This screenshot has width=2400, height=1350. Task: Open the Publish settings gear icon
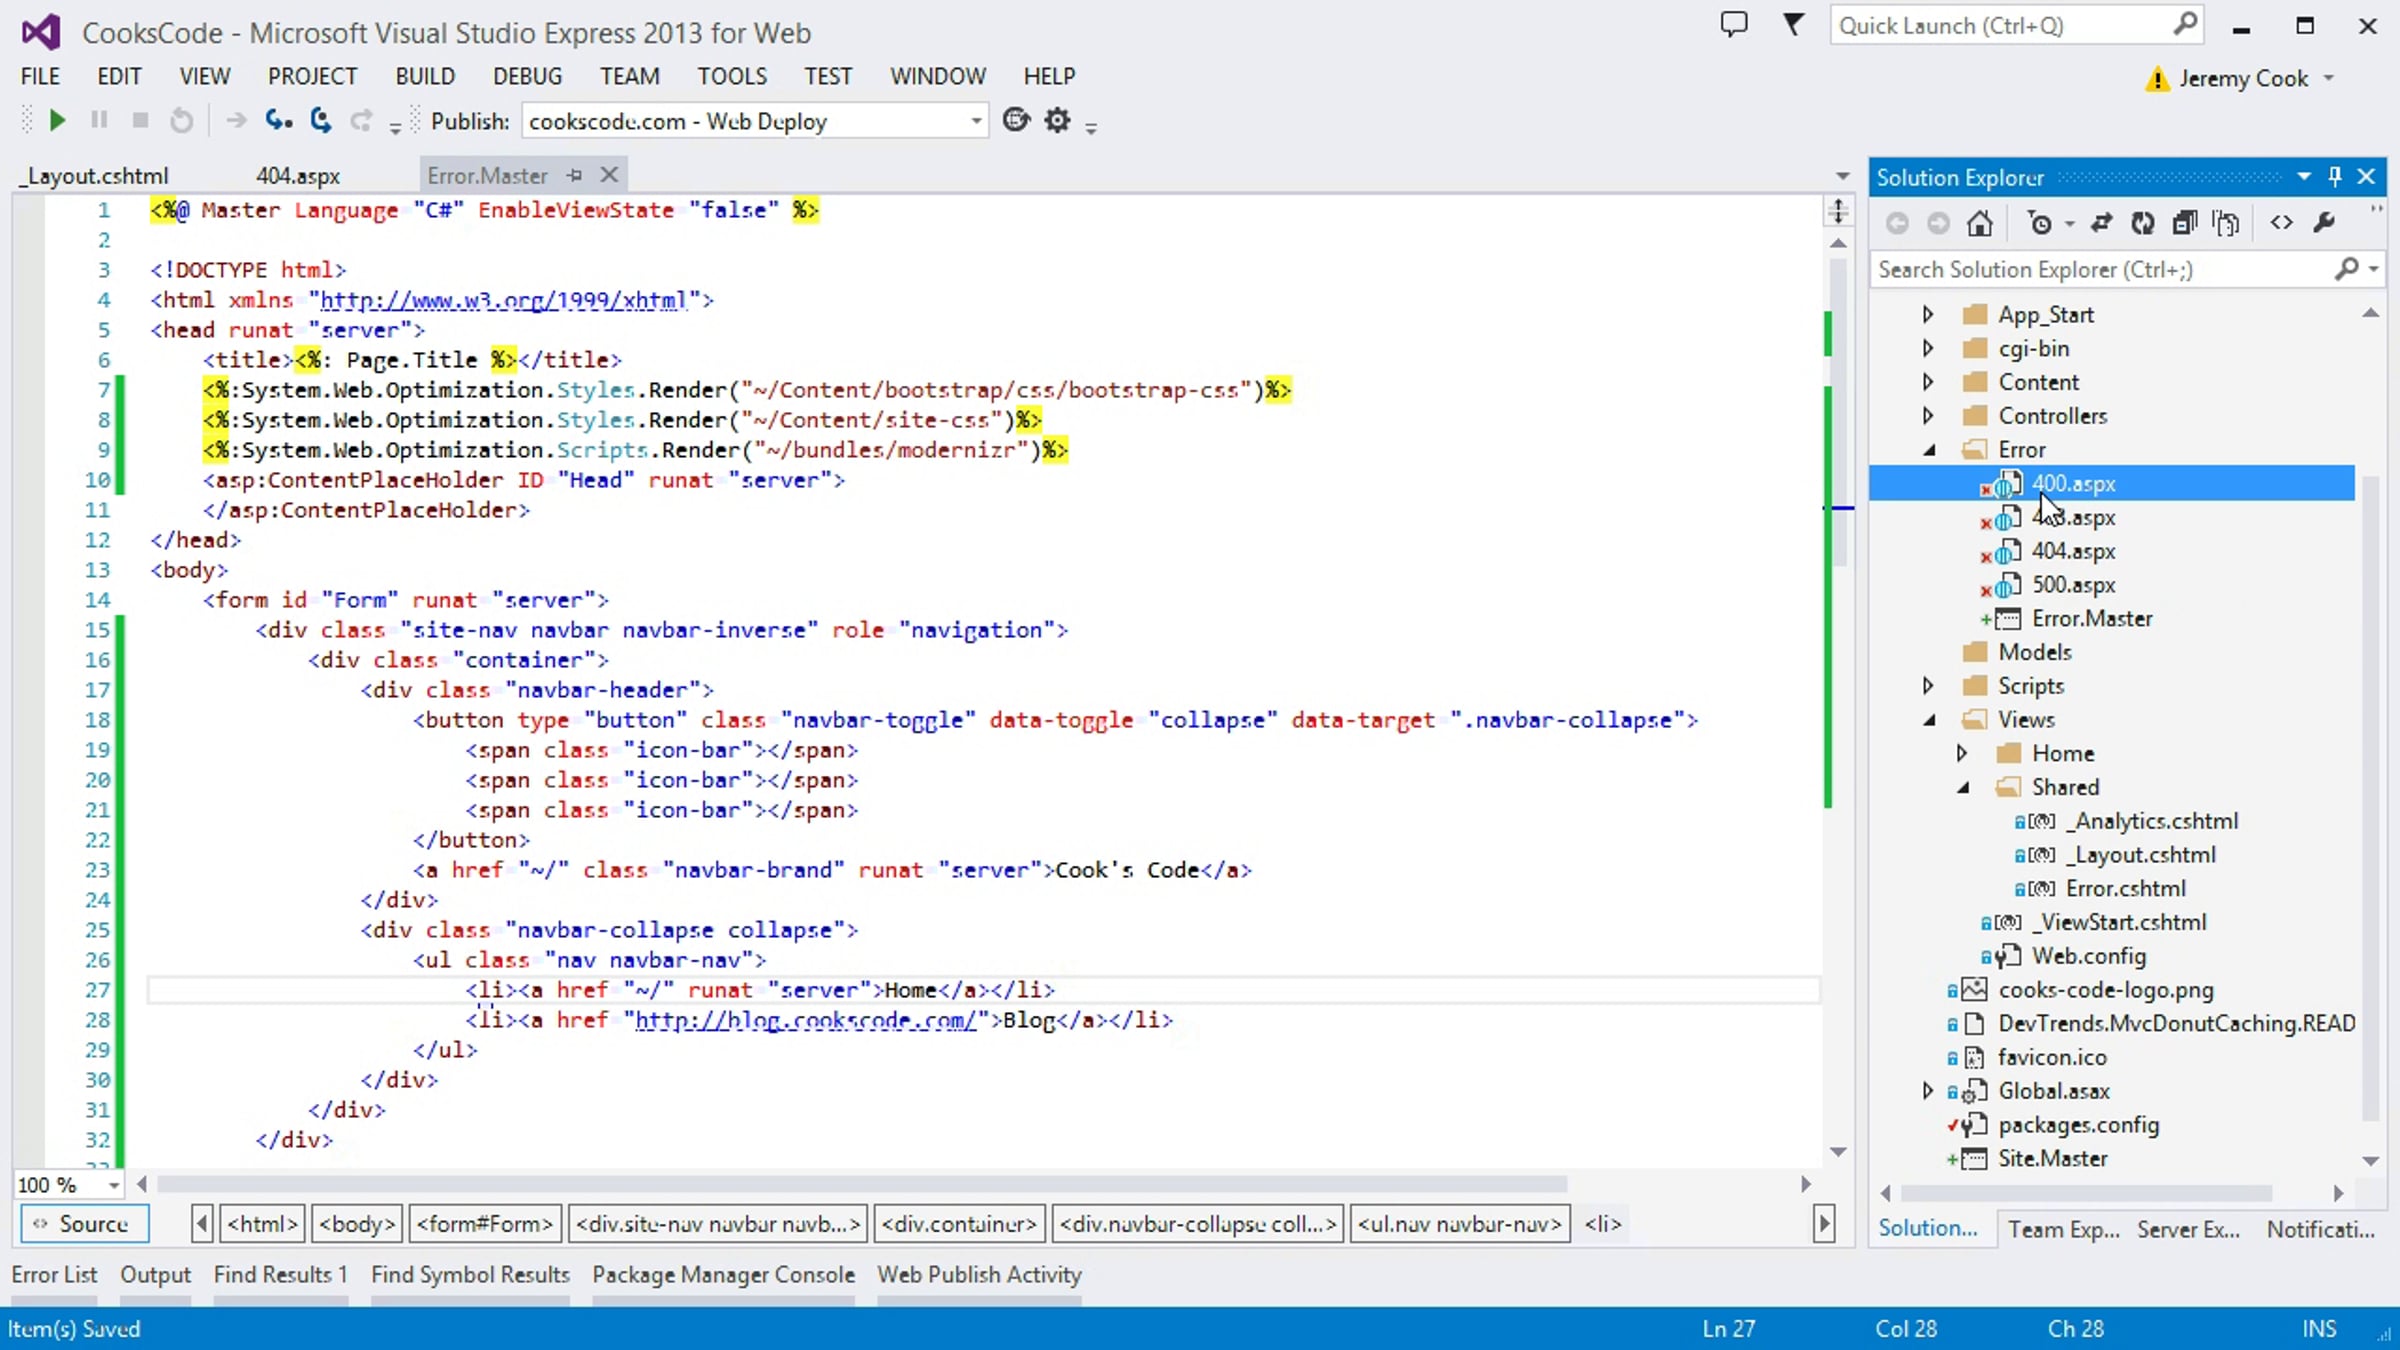(x=1057, y=121)
